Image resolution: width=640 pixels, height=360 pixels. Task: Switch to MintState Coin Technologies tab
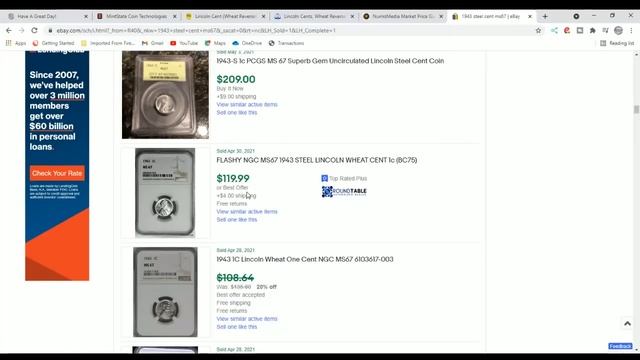click(x=136, y=16)
